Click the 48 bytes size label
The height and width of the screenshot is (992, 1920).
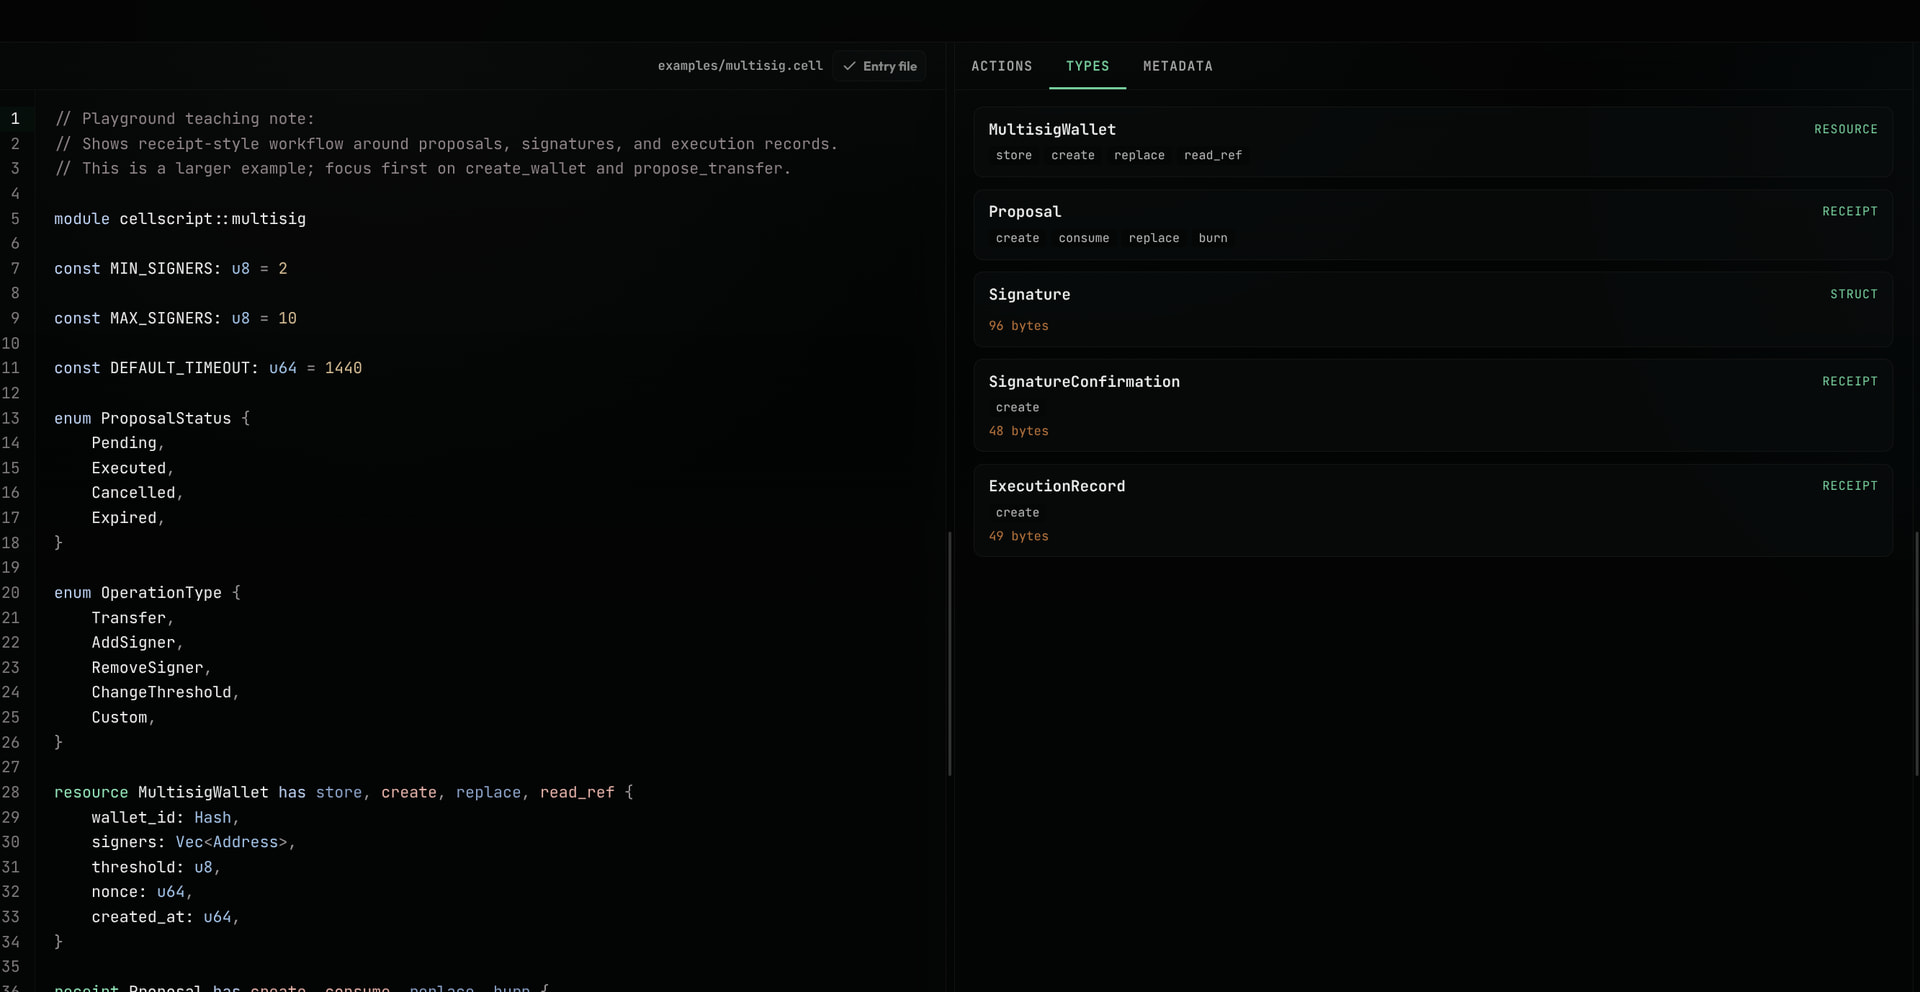(1018, 431)
